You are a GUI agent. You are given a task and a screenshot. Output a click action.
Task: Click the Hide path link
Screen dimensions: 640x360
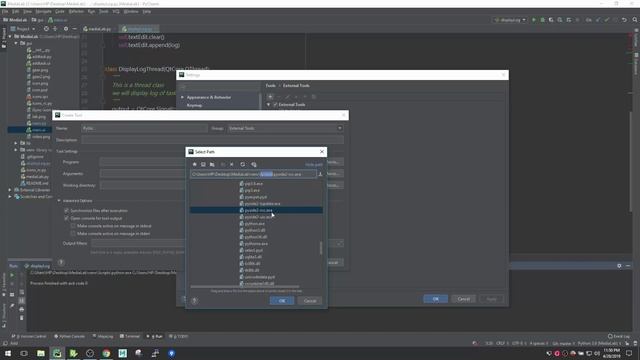(x=314, y=164)
